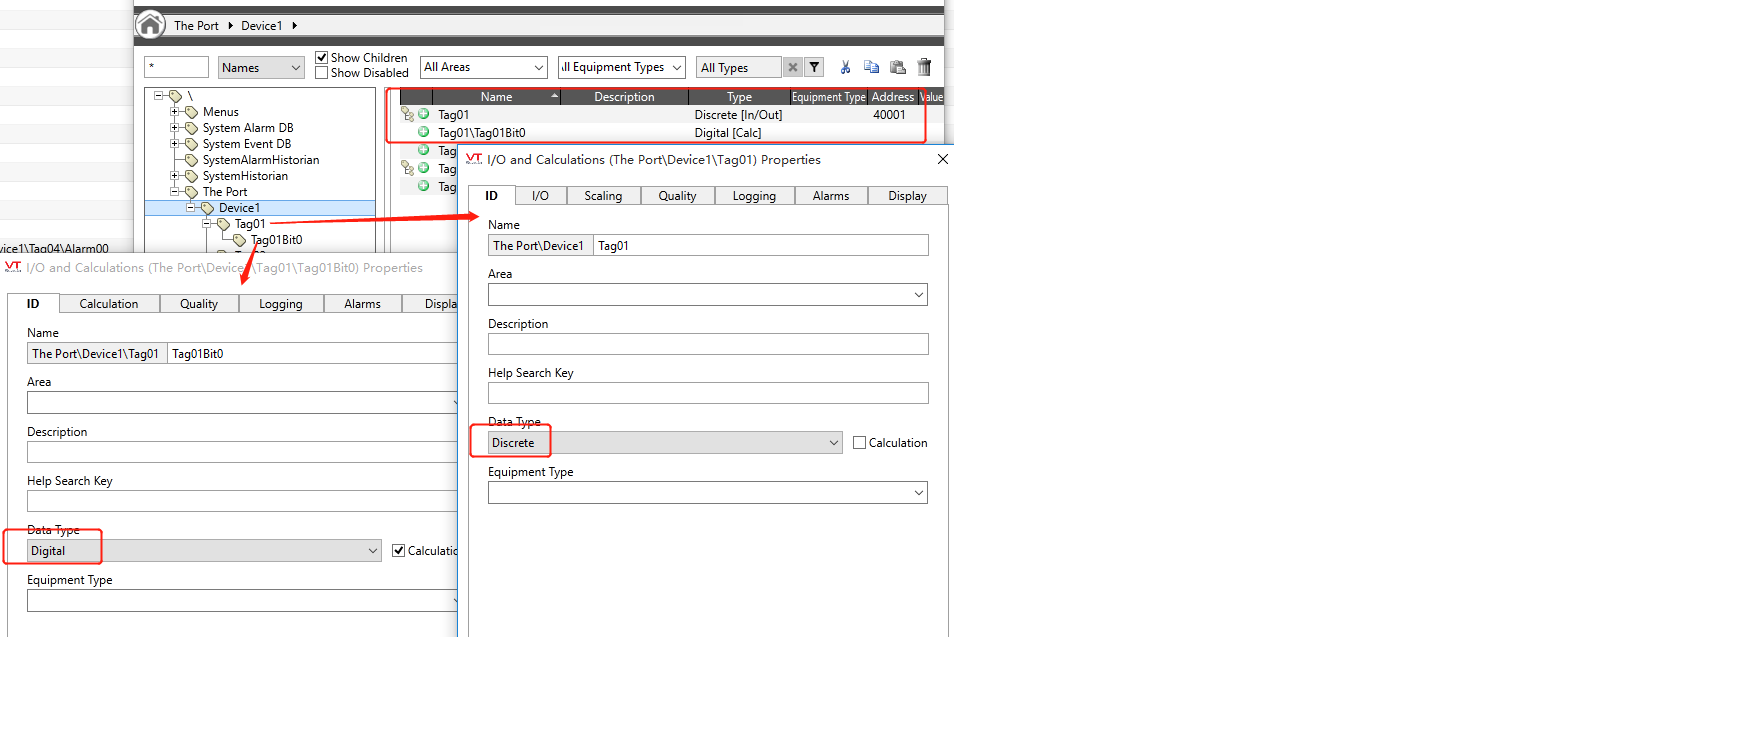Enable Calculation checkbox in Tag01 Properties

point(859,443)
